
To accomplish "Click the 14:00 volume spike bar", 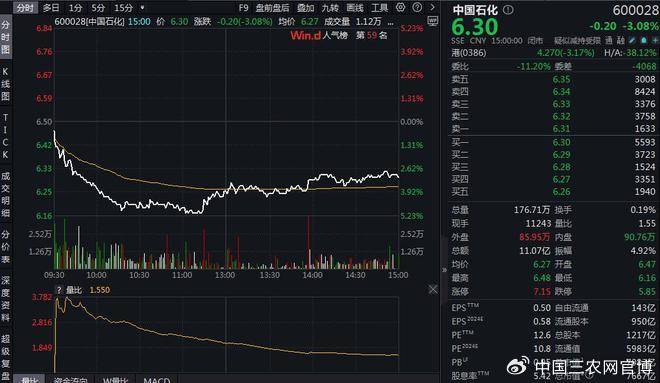I will click(309, 242).
